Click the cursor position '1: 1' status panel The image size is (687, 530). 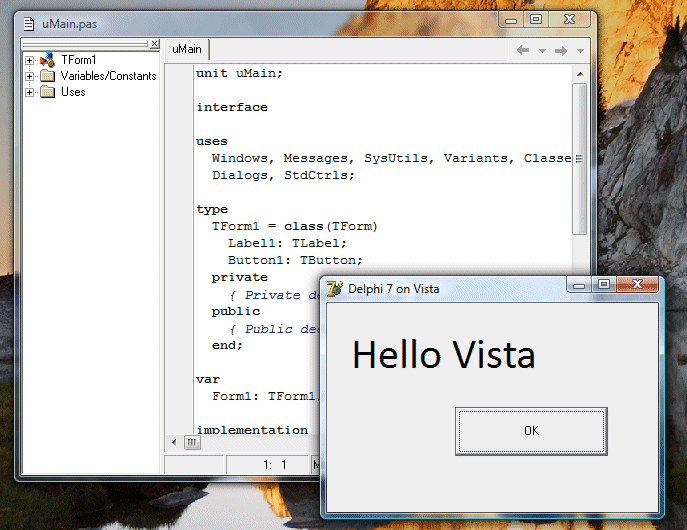(x=267, y=465)
